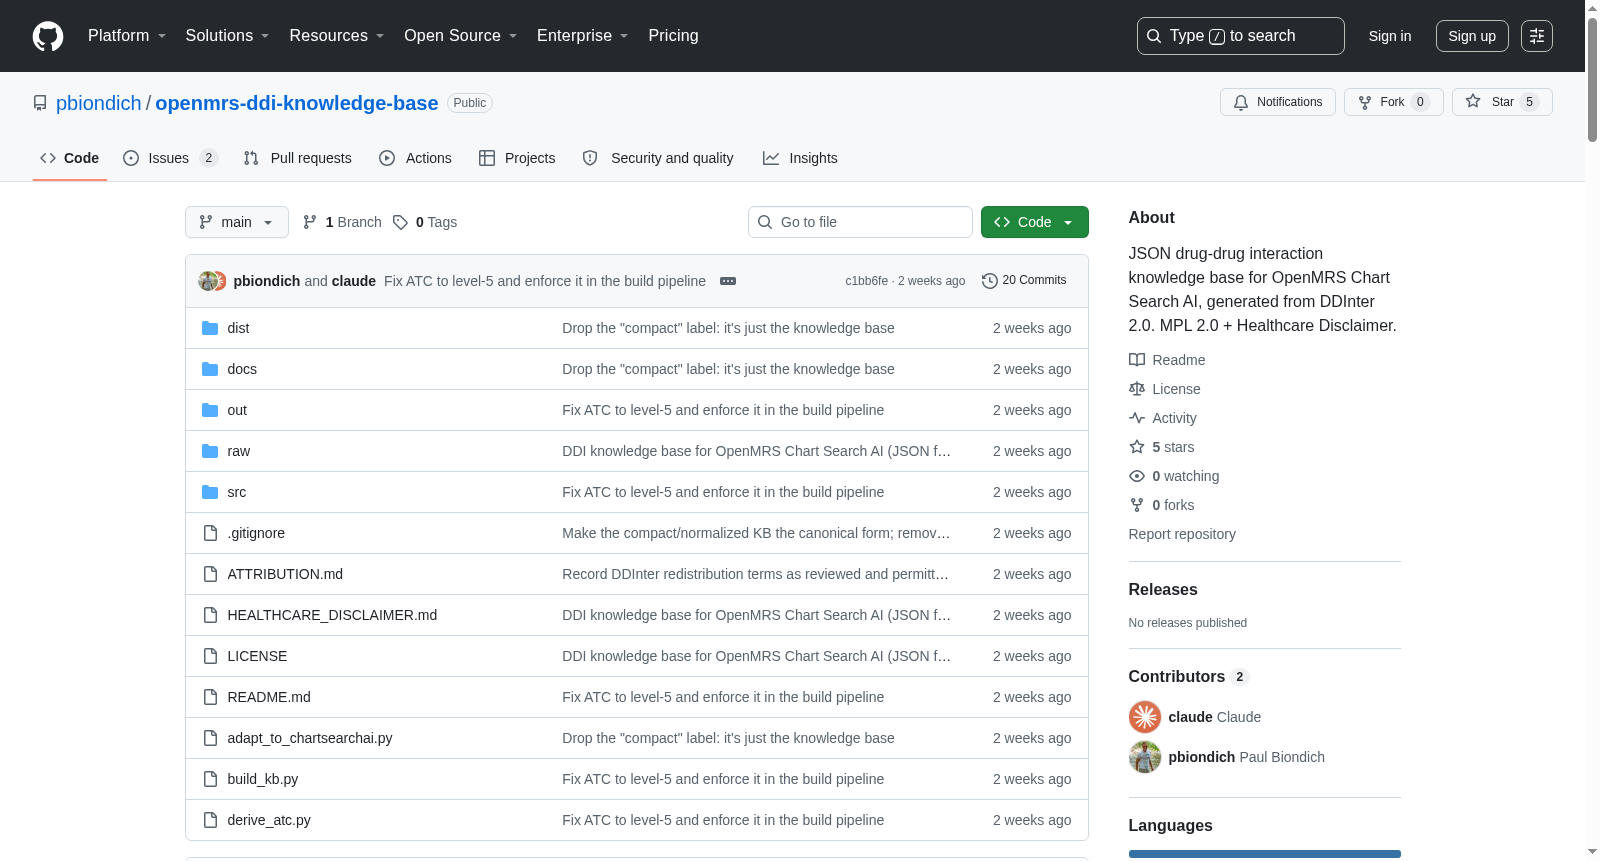The height and width of the screenshot is (861, 1600).
Task: Click the out folder icon
Action: click(x=210, y=410)
